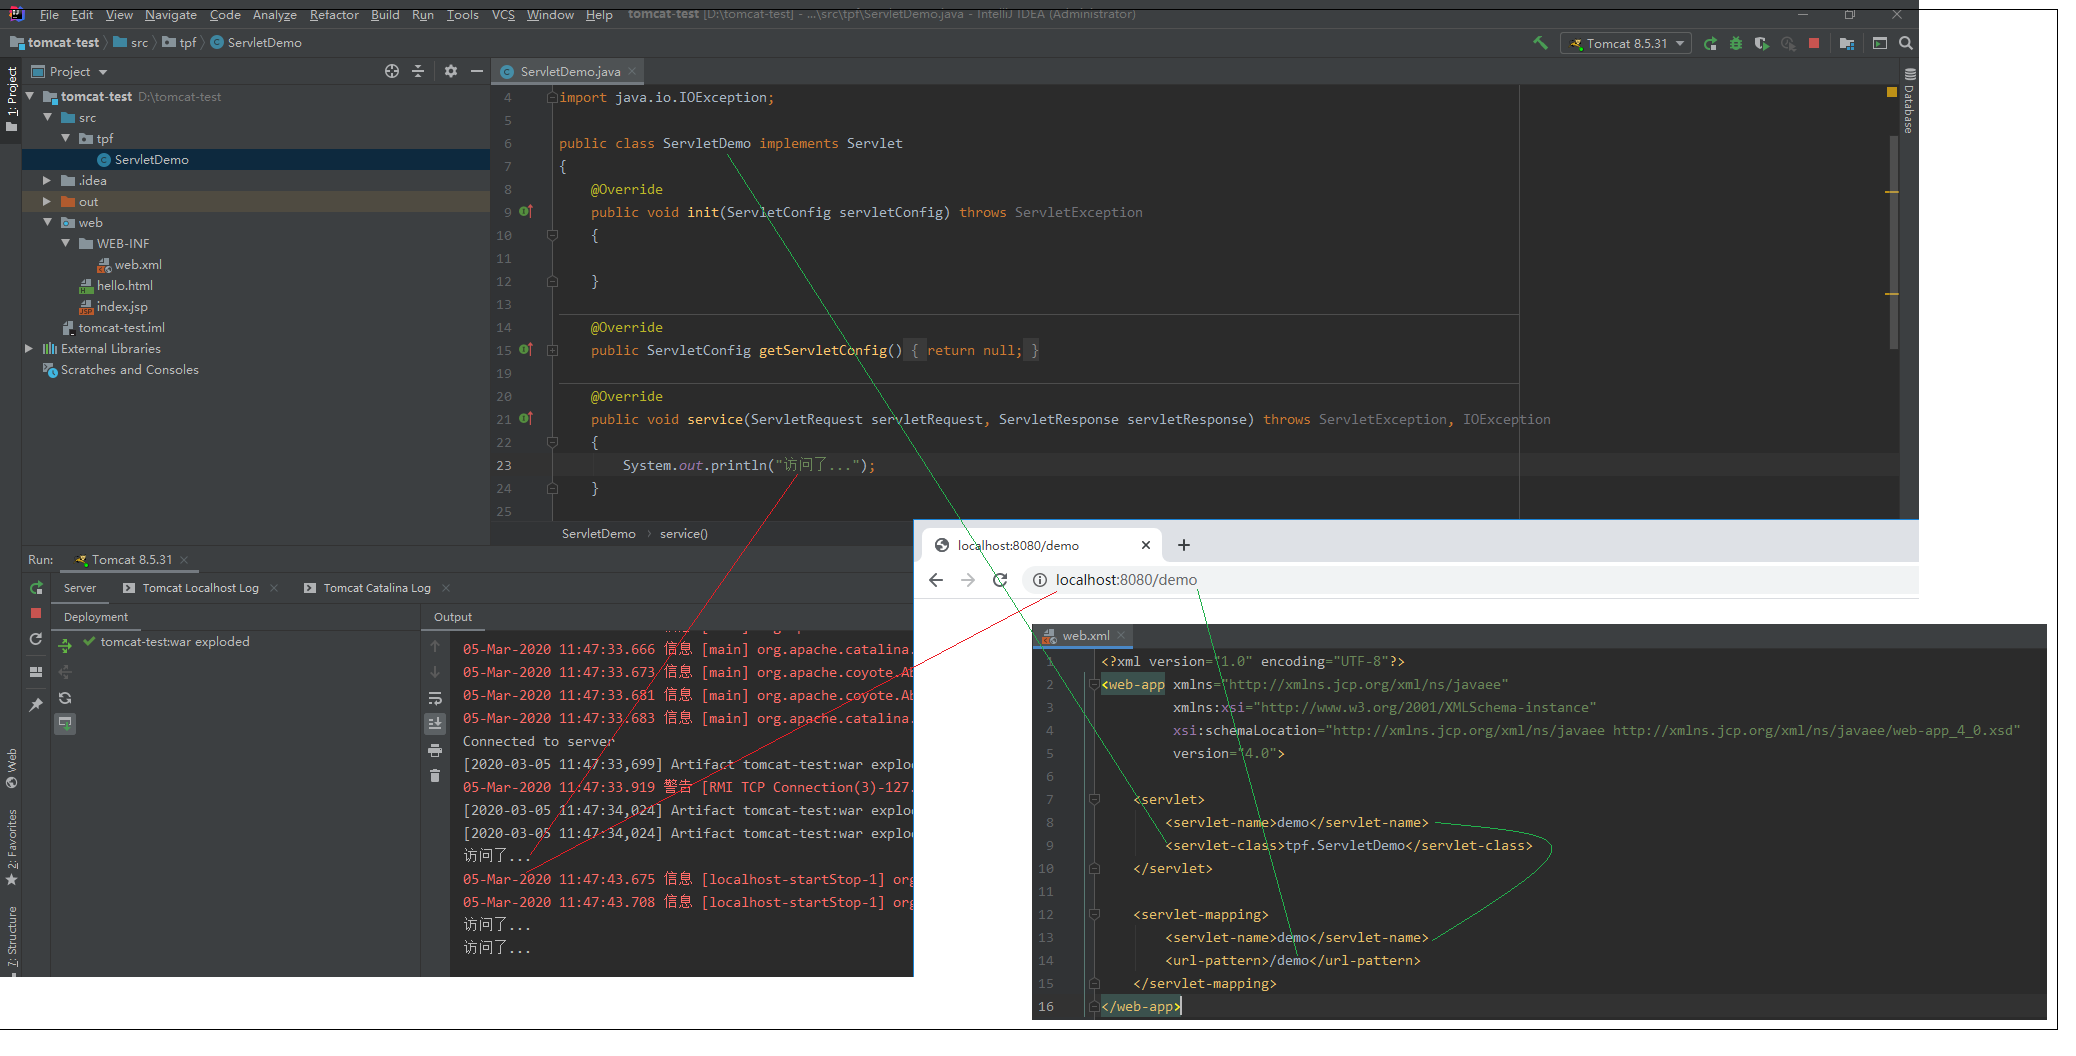Viewport: 2076px width, 1056px height.
Task: Toggle the 1: Project side panel button
Action: [11, 99]
